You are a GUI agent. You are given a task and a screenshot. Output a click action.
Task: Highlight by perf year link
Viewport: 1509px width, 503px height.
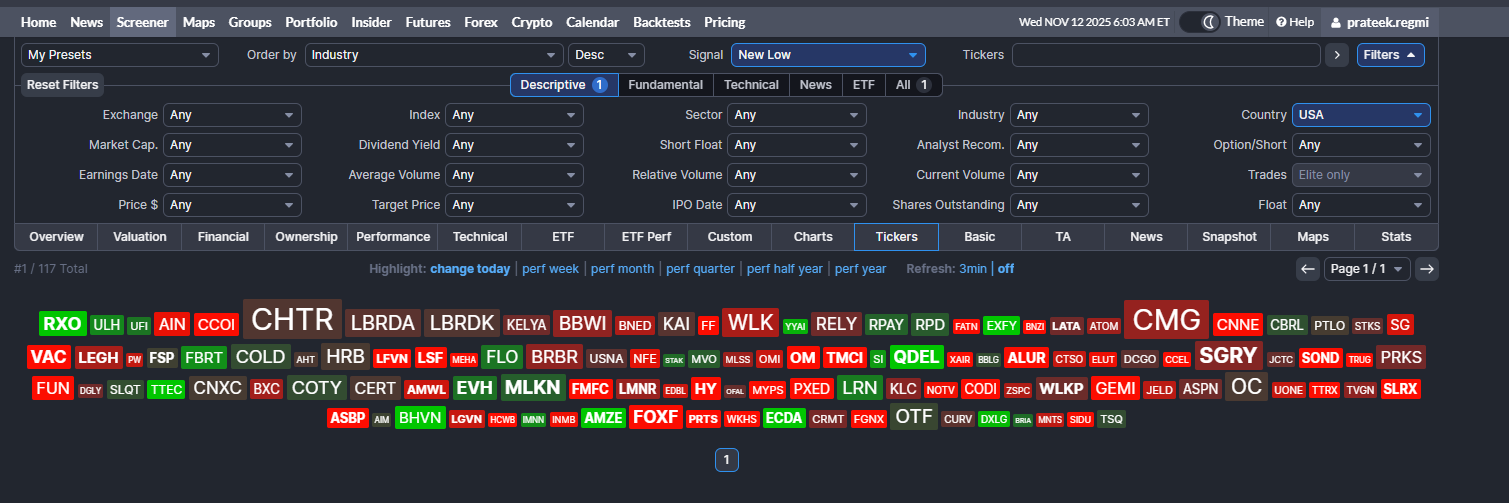860,269
